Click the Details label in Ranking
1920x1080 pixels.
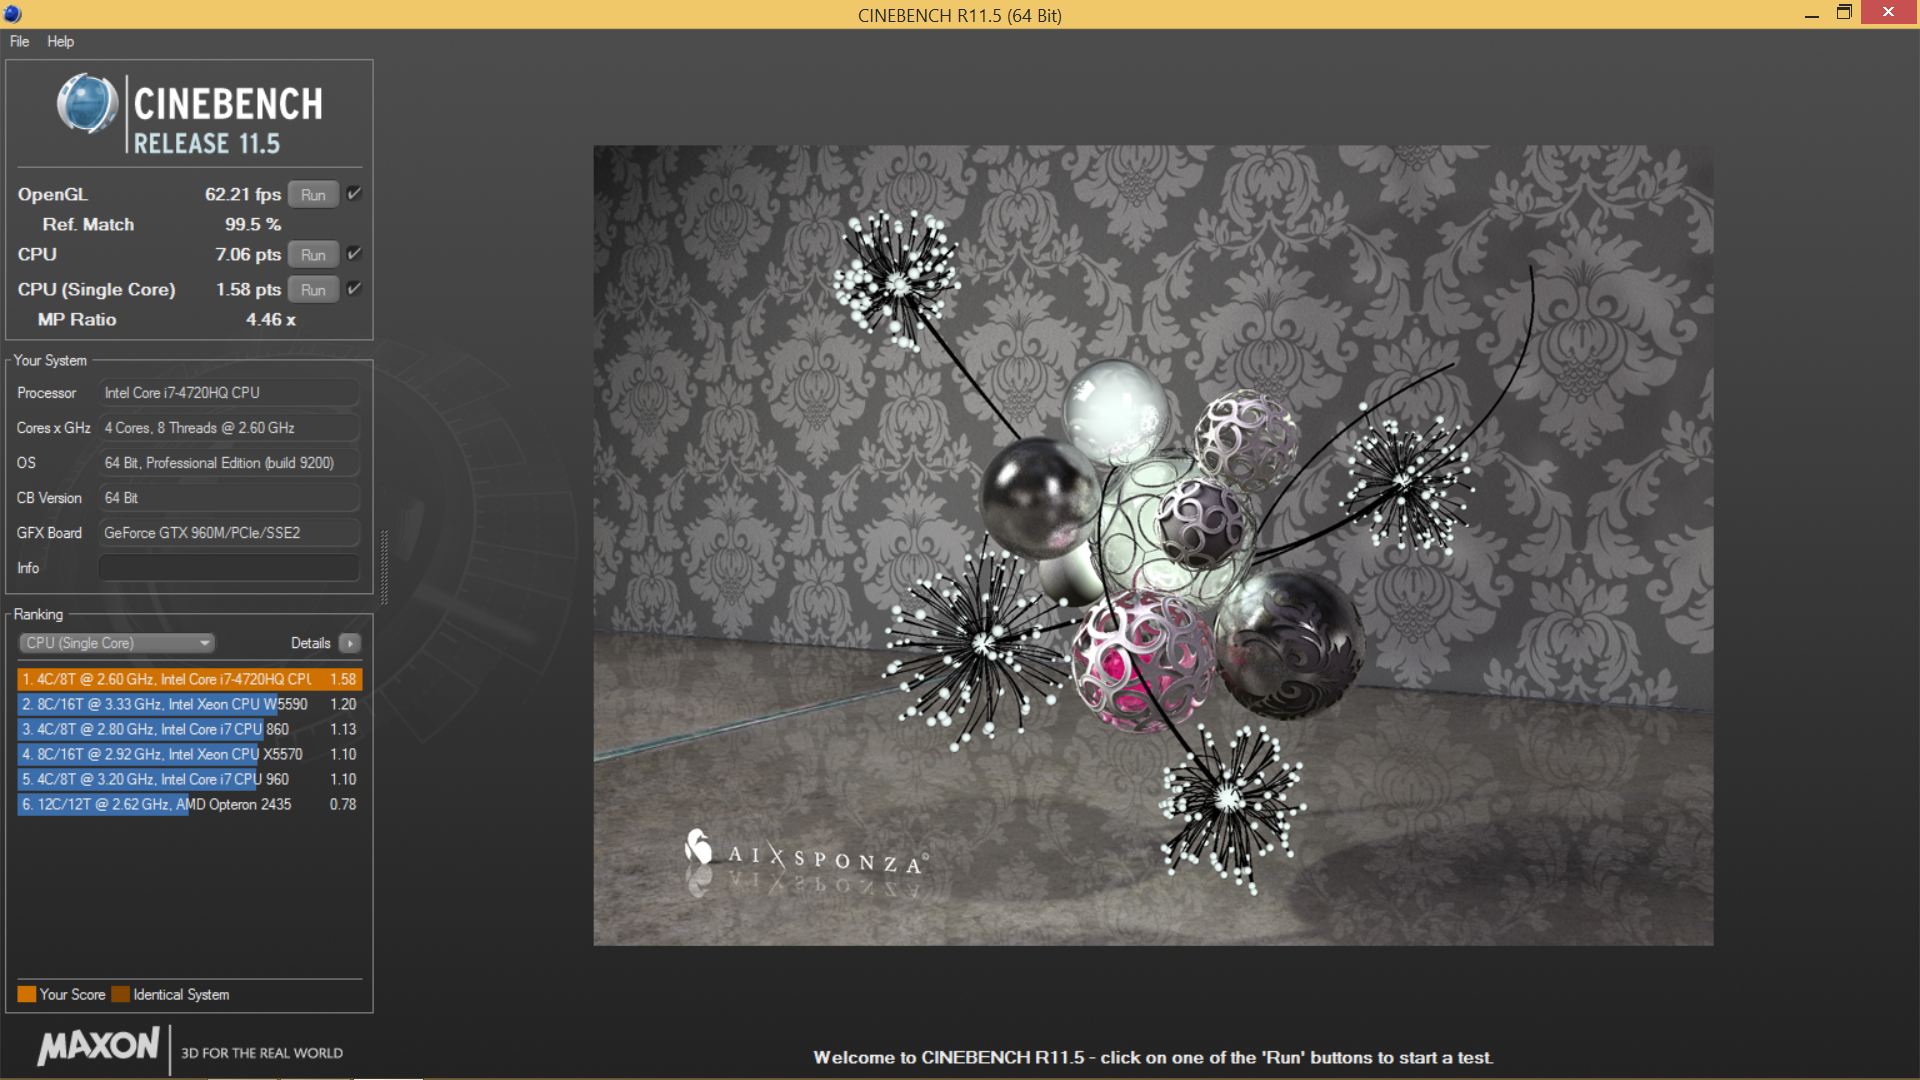tap(310, 643)
